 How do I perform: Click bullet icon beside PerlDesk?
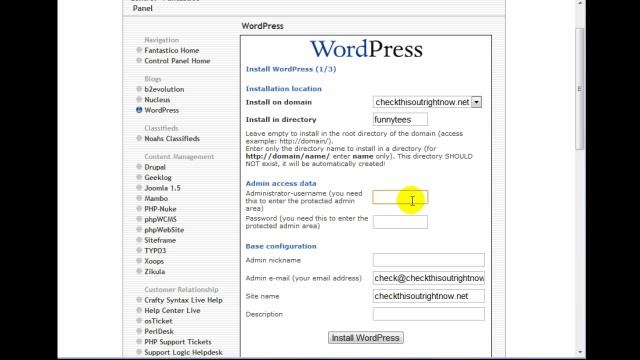click(x=139, y=331)
